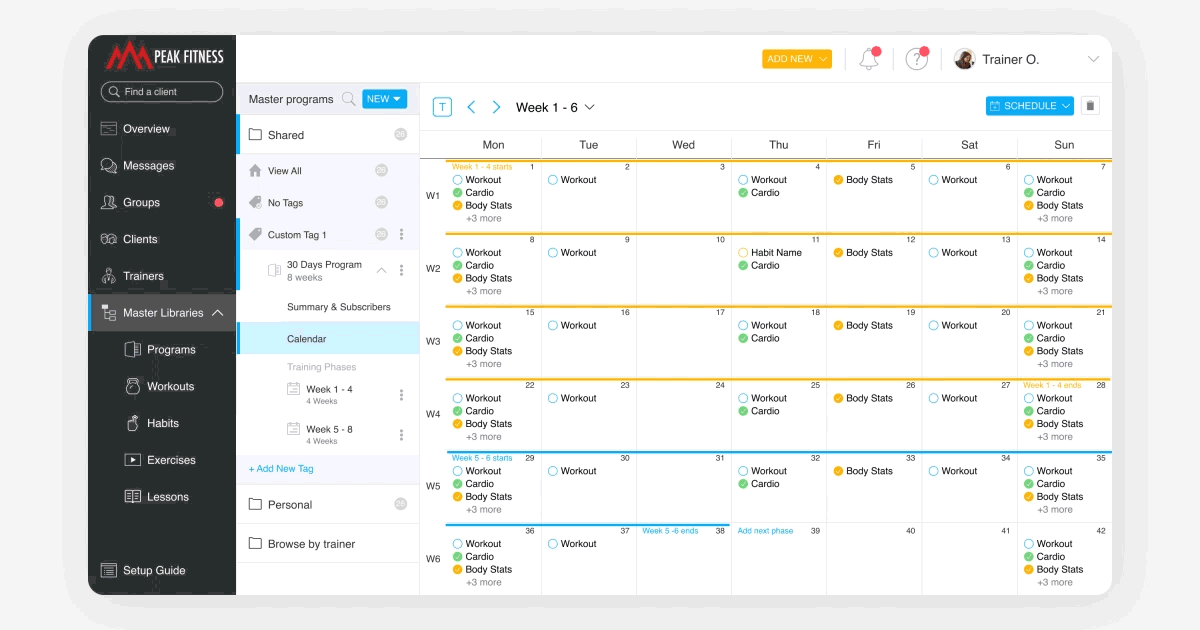Click the notification bell icon
The width and height of the screenshot is (1200, 630).
(868, 60)
